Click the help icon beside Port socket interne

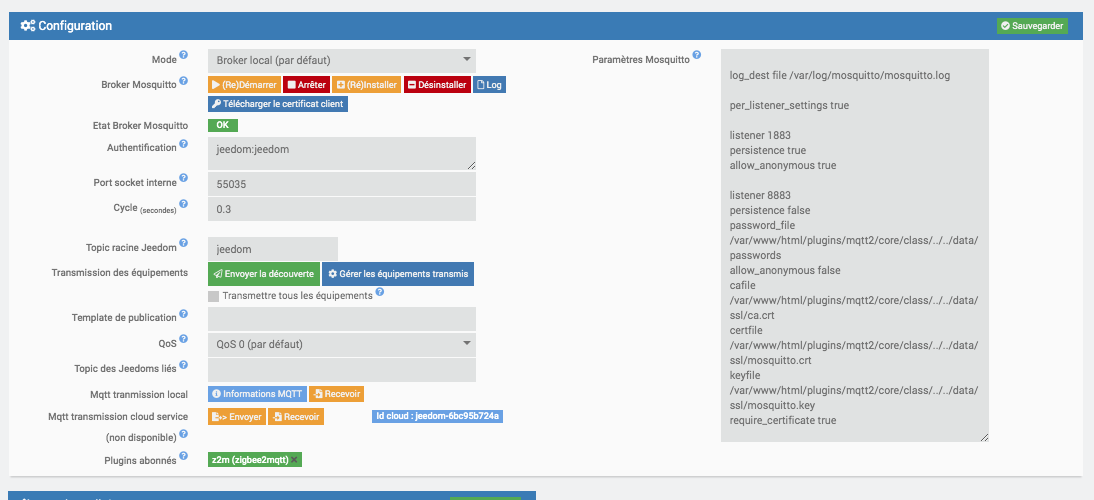pyautogui.click(x=183, y=179)
